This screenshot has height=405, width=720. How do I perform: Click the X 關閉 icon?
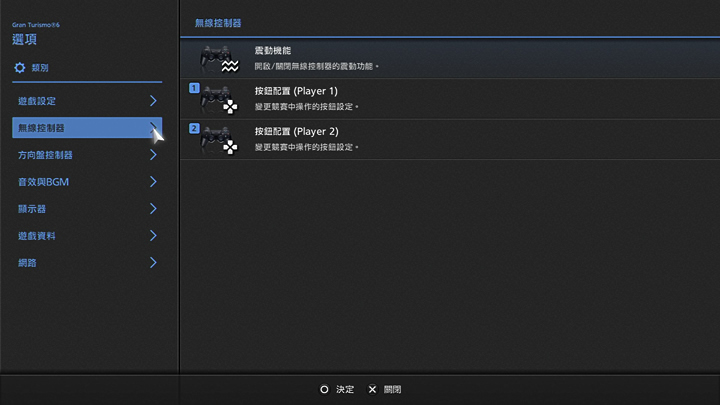coord(372,389)
